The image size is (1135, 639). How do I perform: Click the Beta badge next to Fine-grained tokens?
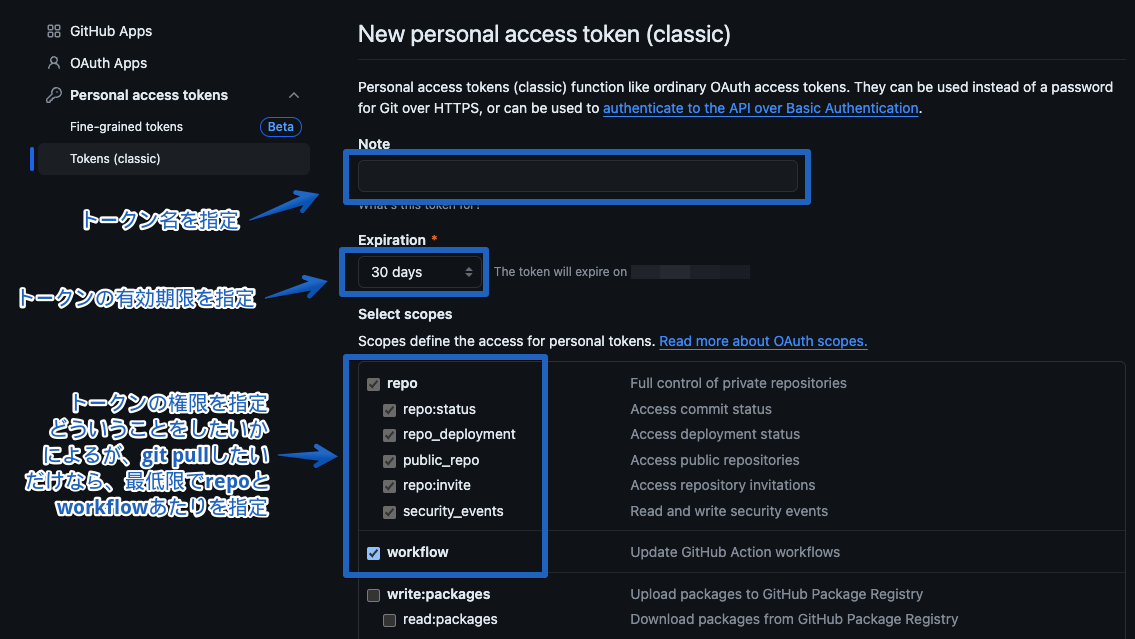(x=280, y=126)
